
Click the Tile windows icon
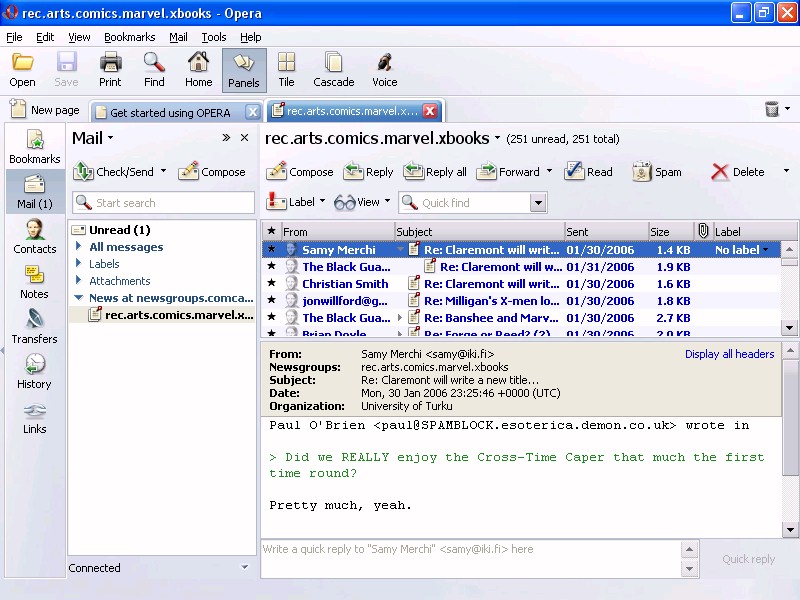click(x=286, y=70)
